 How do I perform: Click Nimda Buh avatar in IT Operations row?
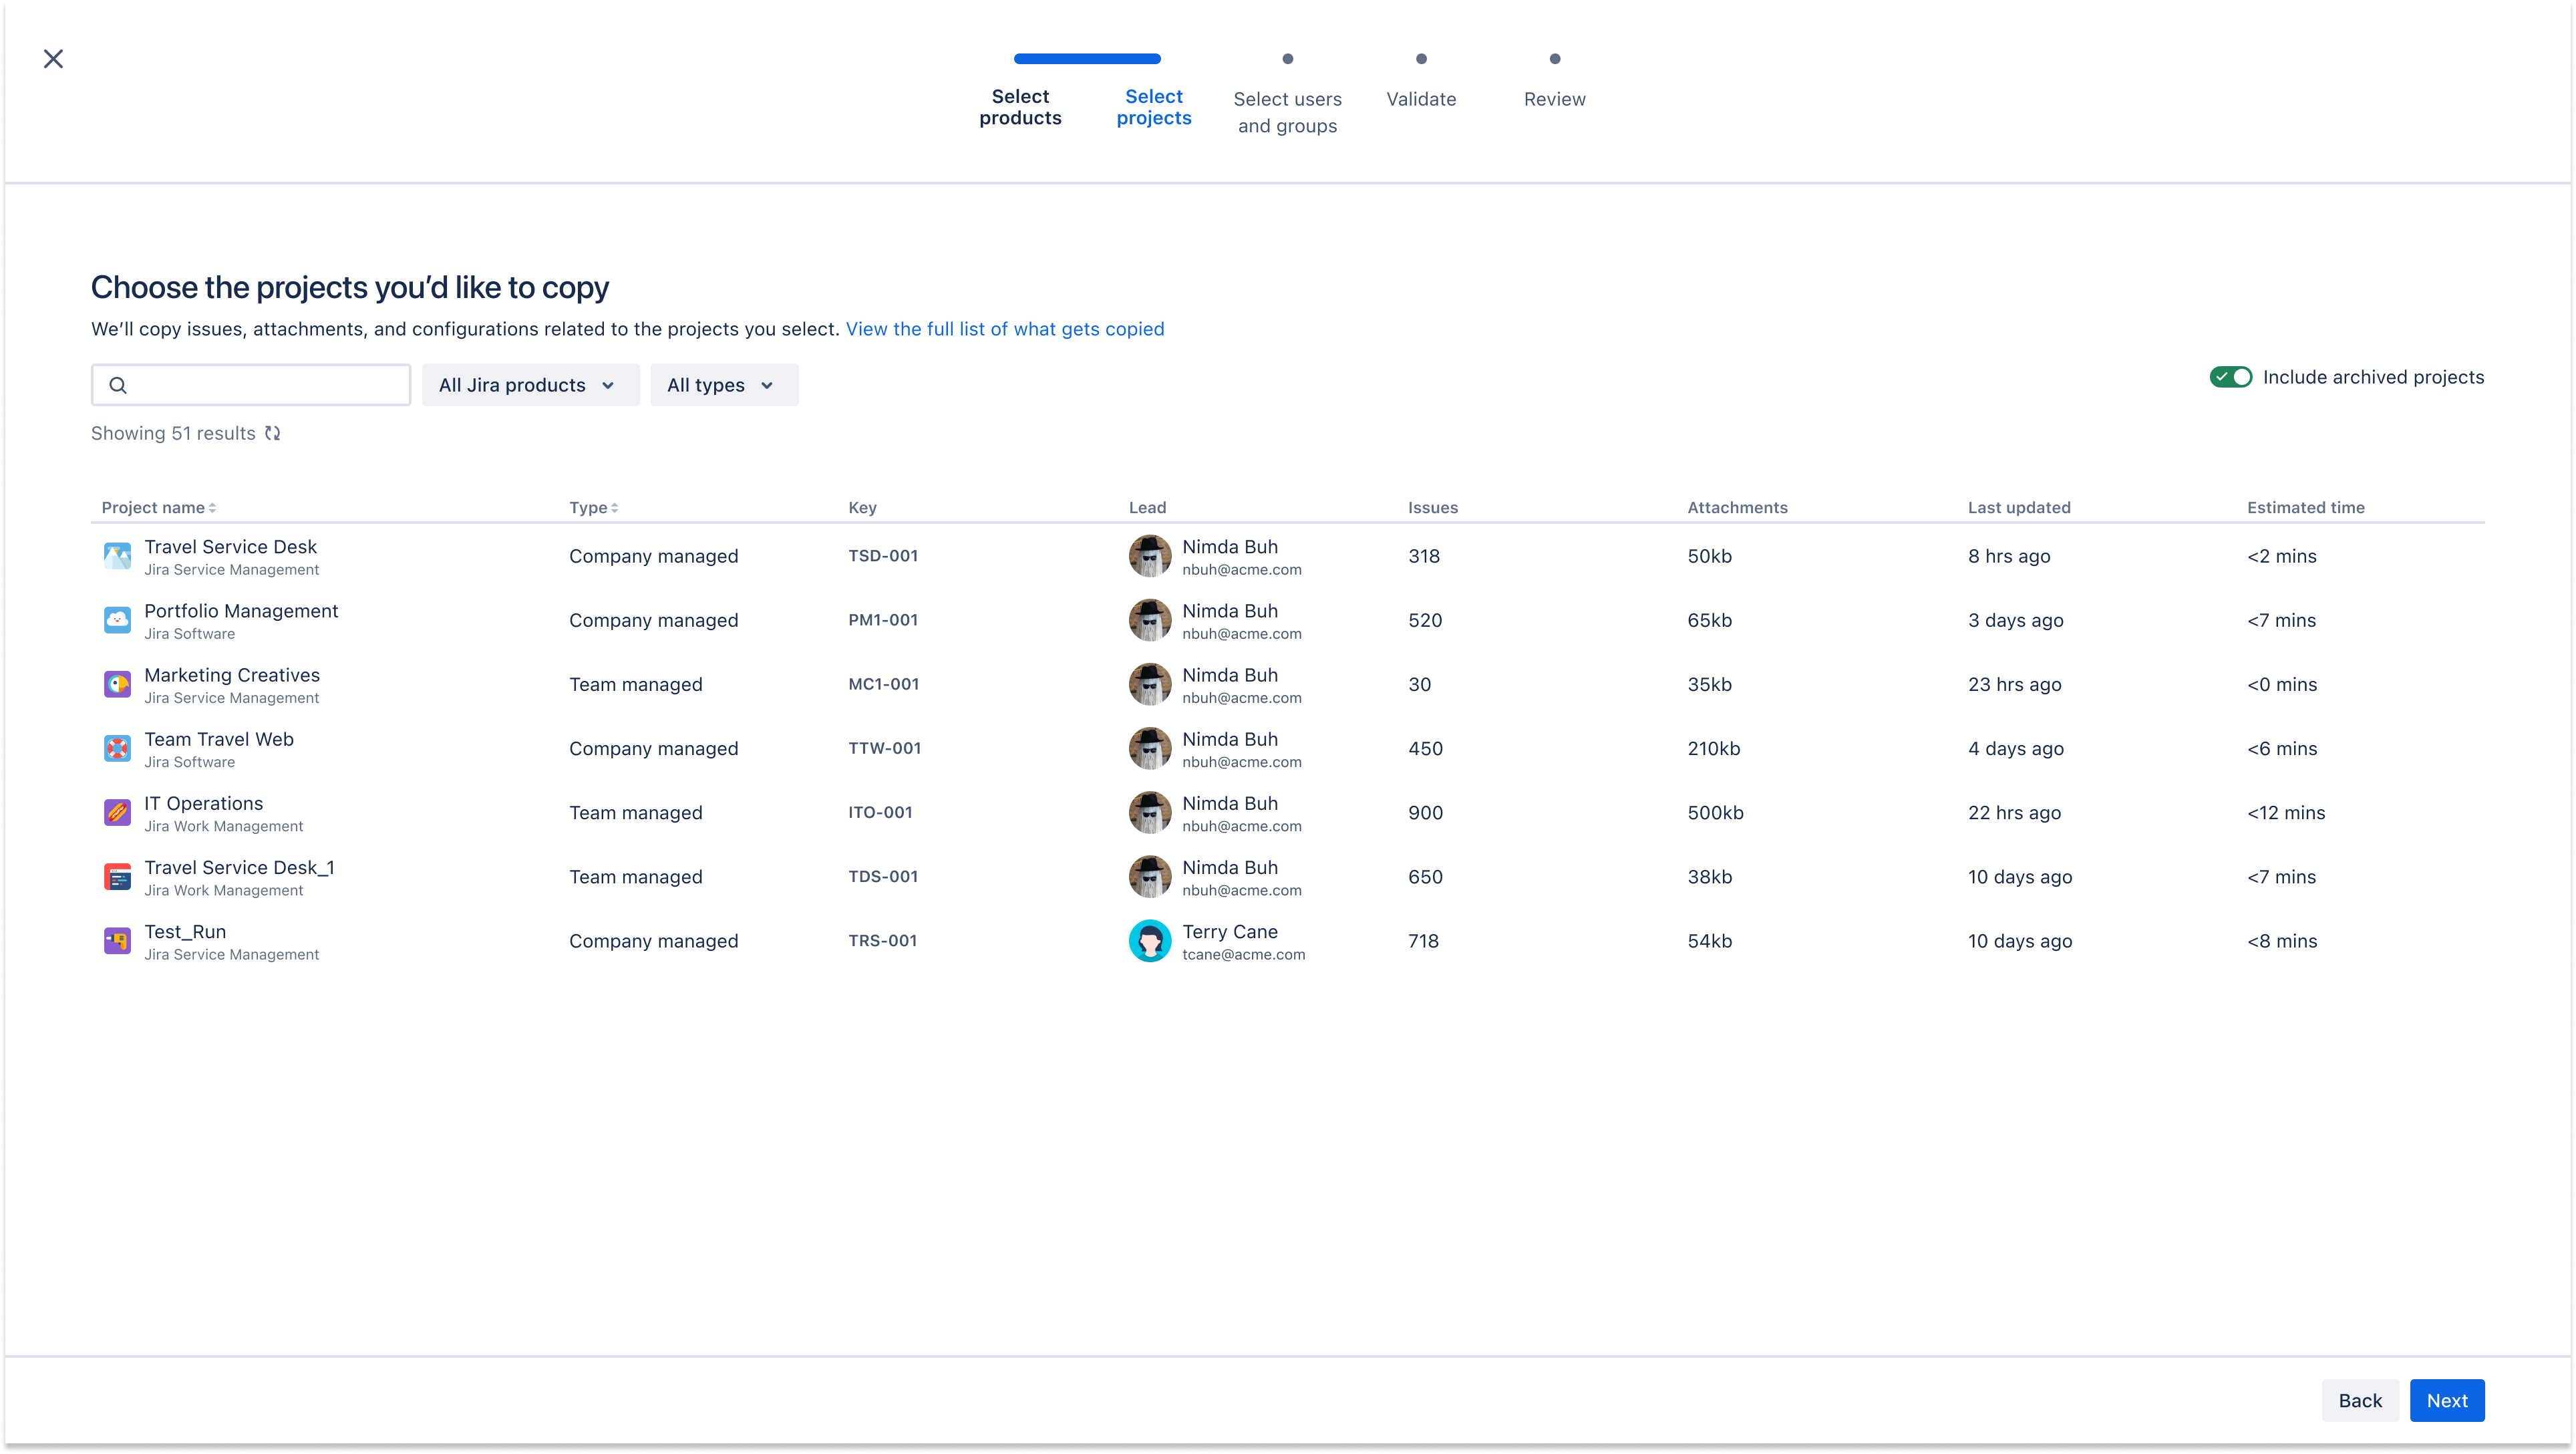pyautogui.click(x=1150, y=812)
